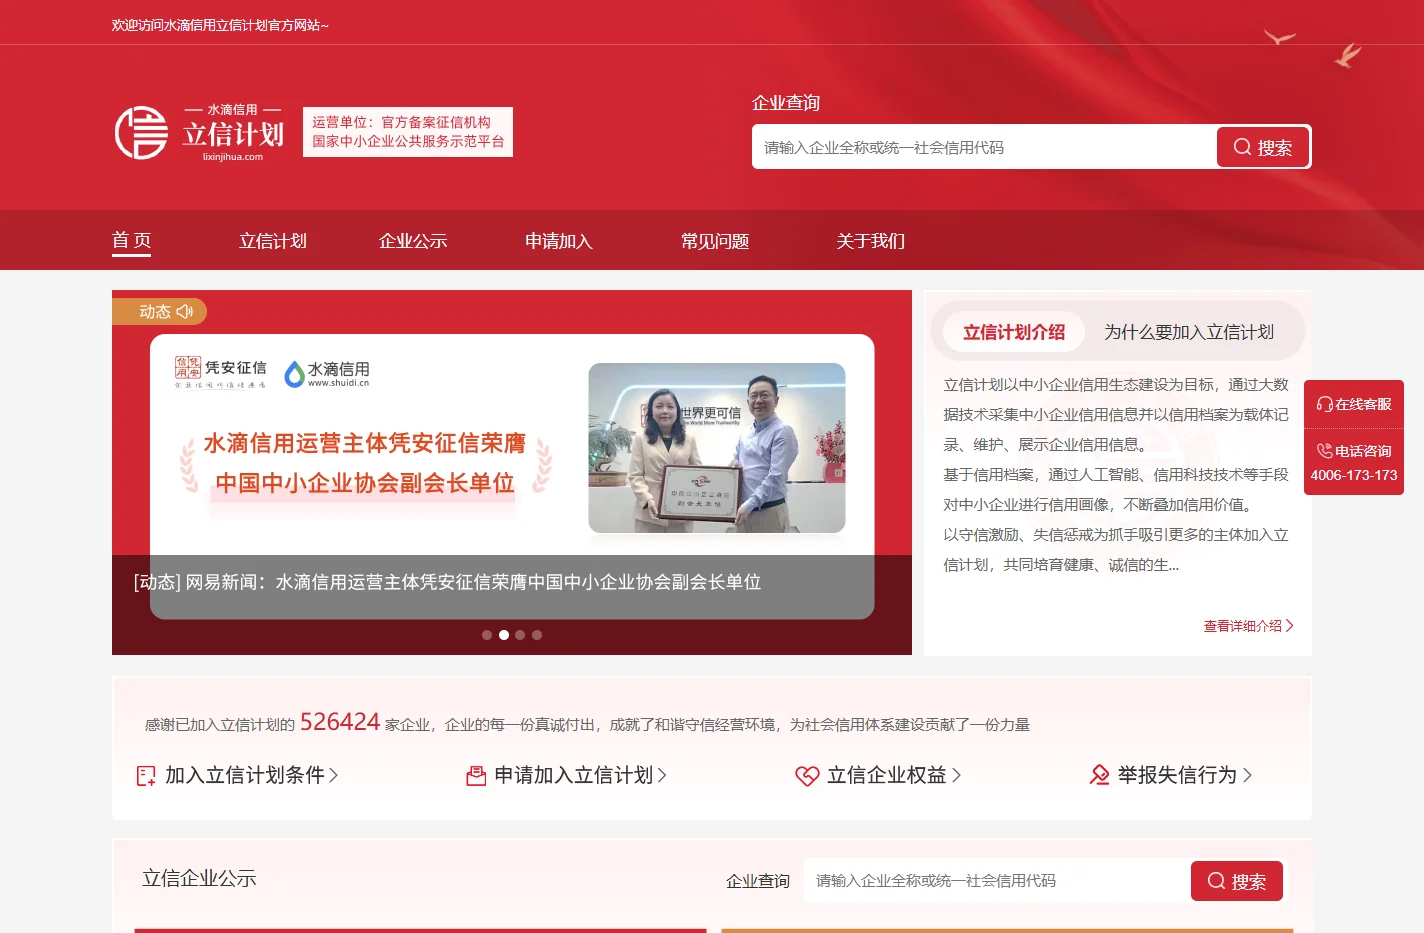
Task: Click phone number 4006-173-173
Action: coord(1354,475)
